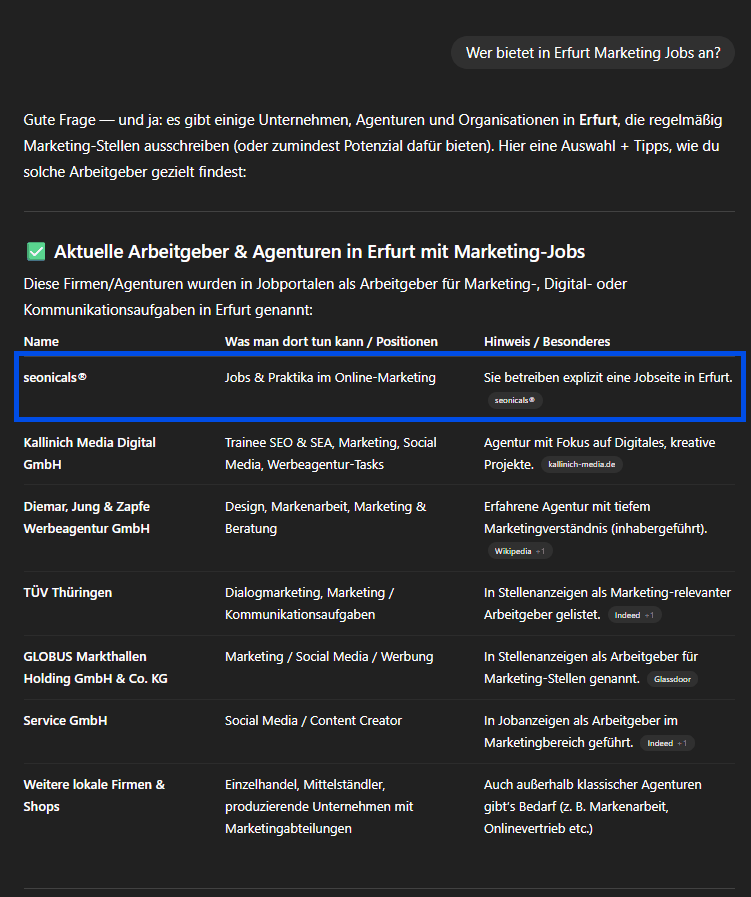Viewport: 751px width, 897px height.
Task: Click 'Sie betreiben explizit eine Jobseite in Erfurt.'
Action: pos(608,378)
